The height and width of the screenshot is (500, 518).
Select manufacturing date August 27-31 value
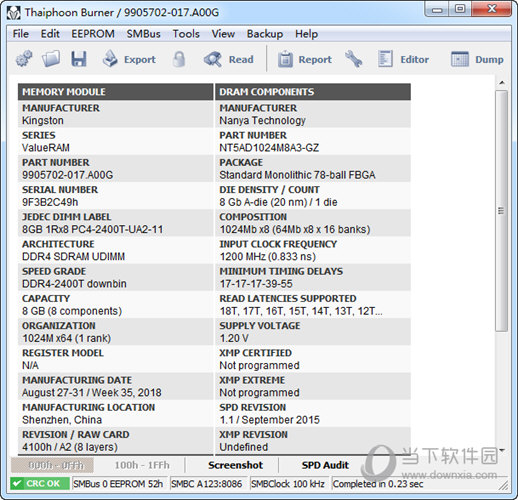(92, 393)
